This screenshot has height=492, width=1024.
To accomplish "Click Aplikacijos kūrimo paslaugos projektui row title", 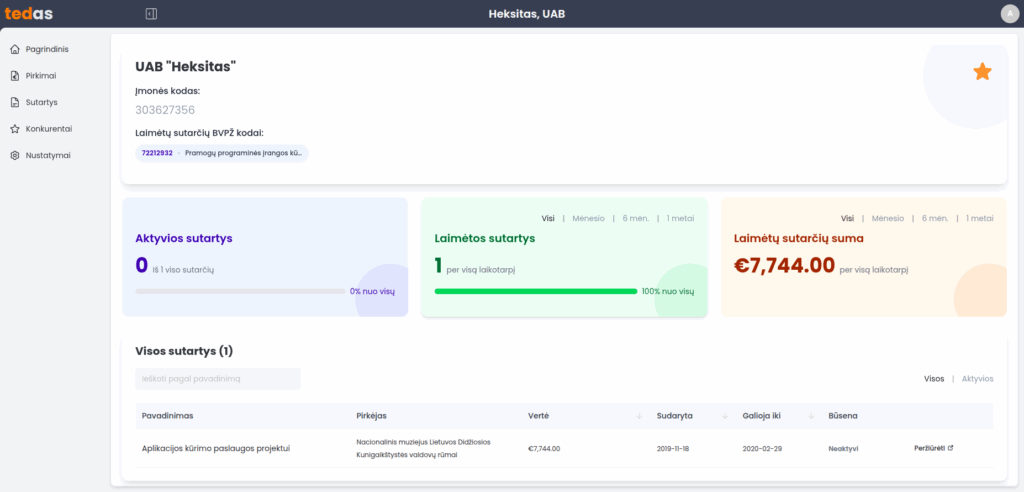I will tap(216, 449).
